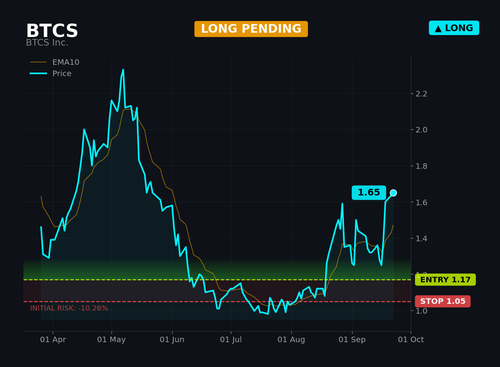Click the 01 Aug axis label

[291, 339]
